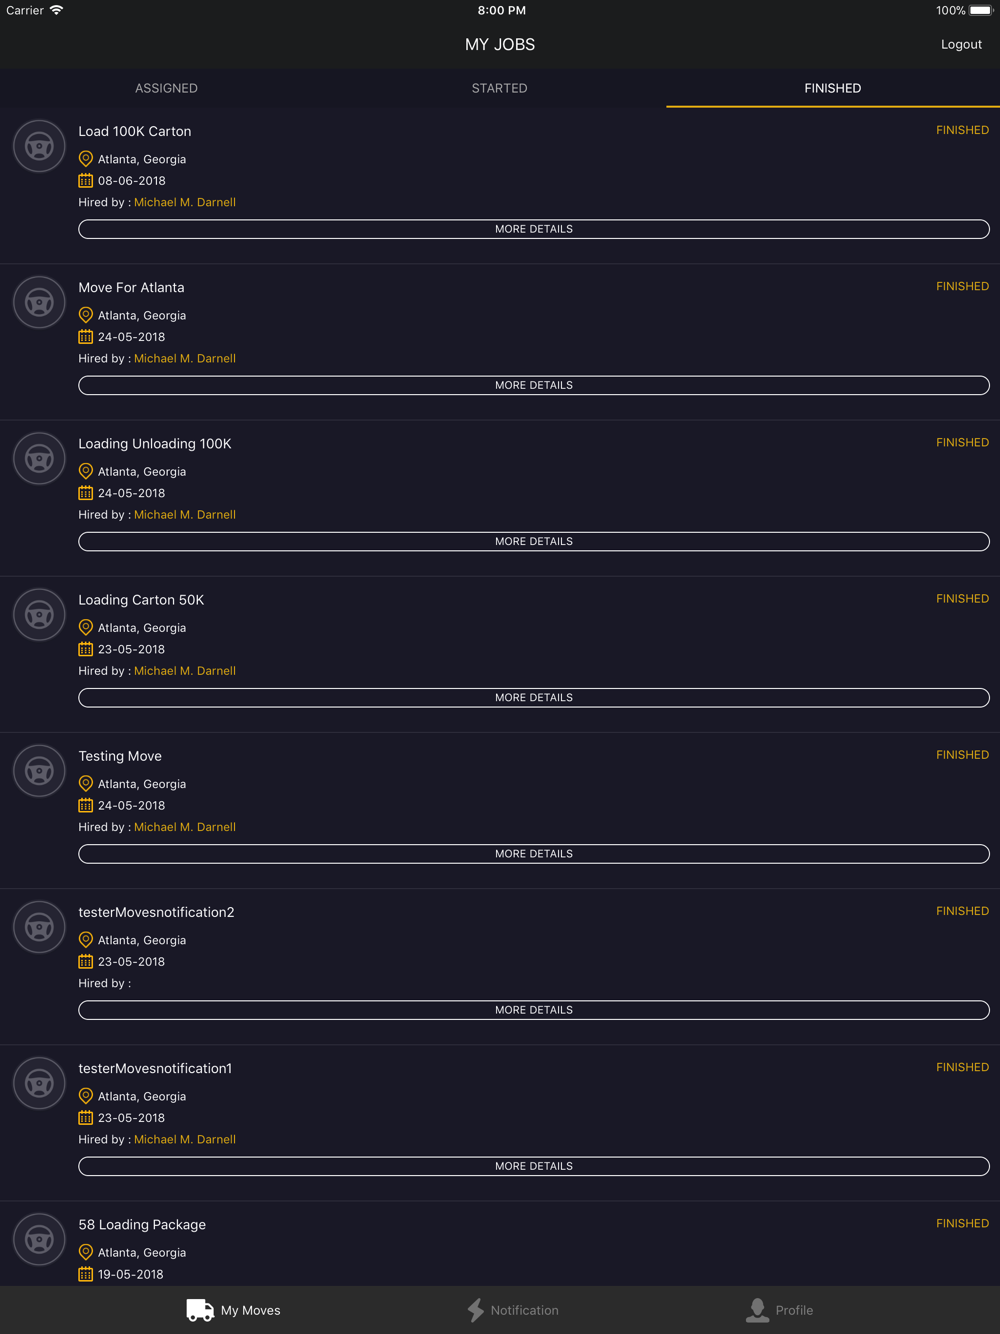Viewport: 1000px width, 1334px height.
Task: Show MORE DETAILS for Loading Unloading 100K
Action: (x=534, y=541)
